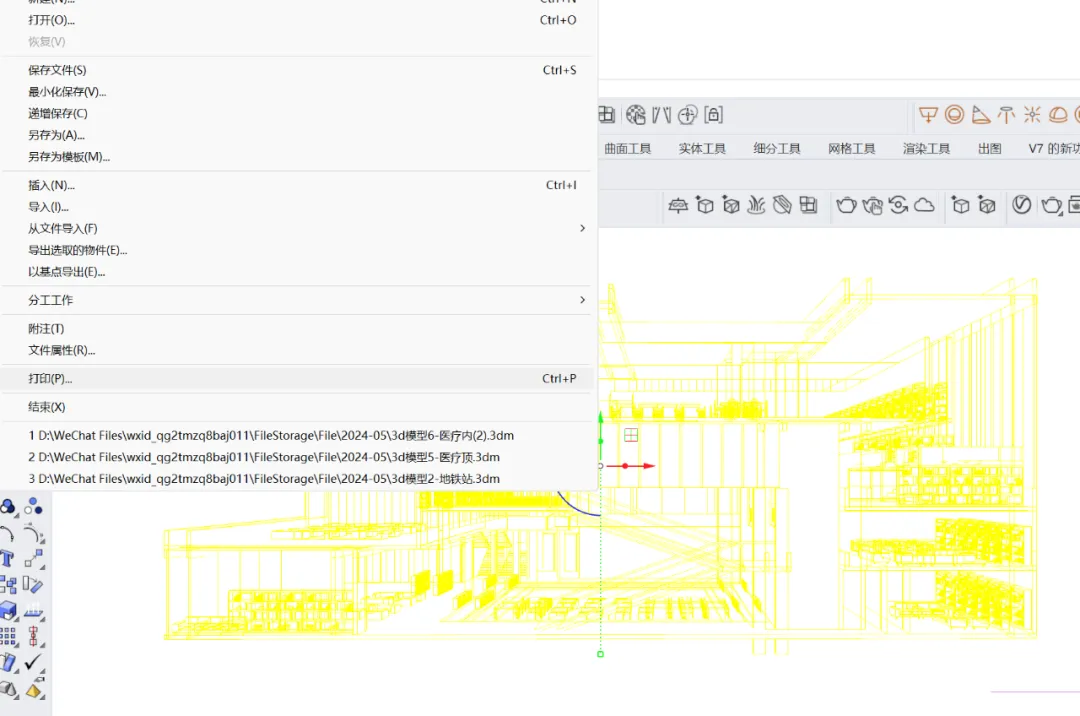
Task: Click the orange concentric circle light icon
Action: pyautogui.click(x=955, y=114)
